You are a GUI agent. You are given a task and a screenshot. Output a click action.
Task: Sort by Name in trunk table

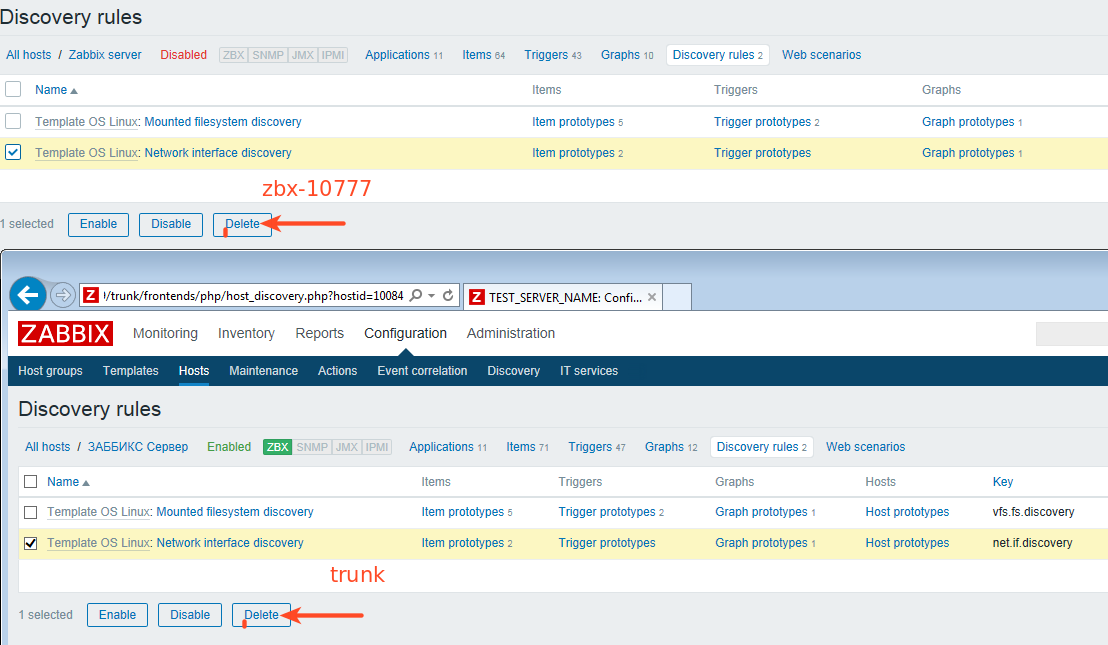pos(68,482)
